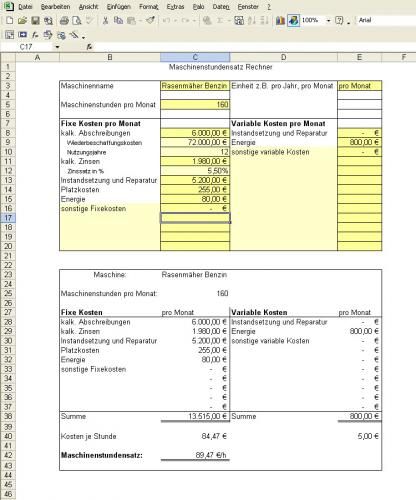Click the Redo arrow icon
The image size is (416, 500).
click(185, 21)
